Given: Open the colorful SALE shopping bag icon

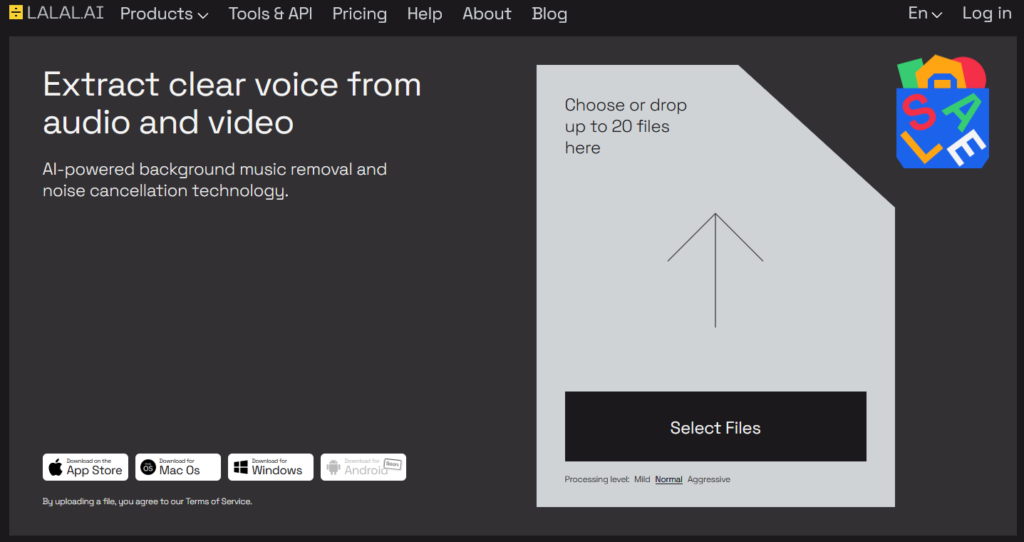Looking at the screenshot, I should coord(941,112).
